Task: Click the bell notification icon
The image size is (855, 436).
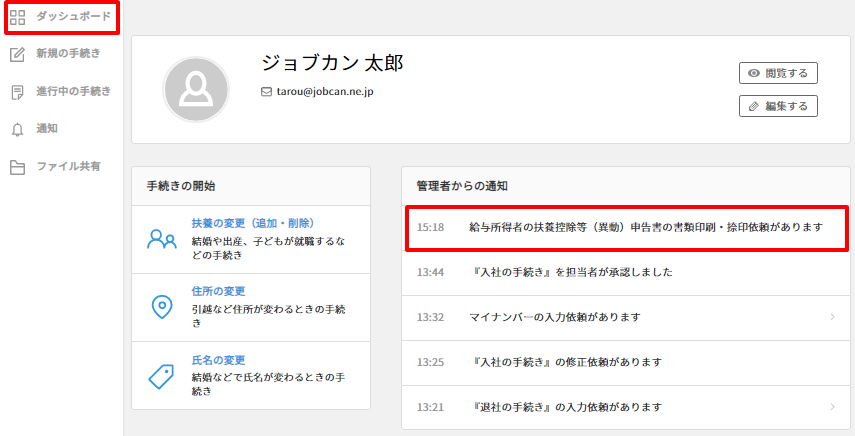Action: [x=17, y=129]
